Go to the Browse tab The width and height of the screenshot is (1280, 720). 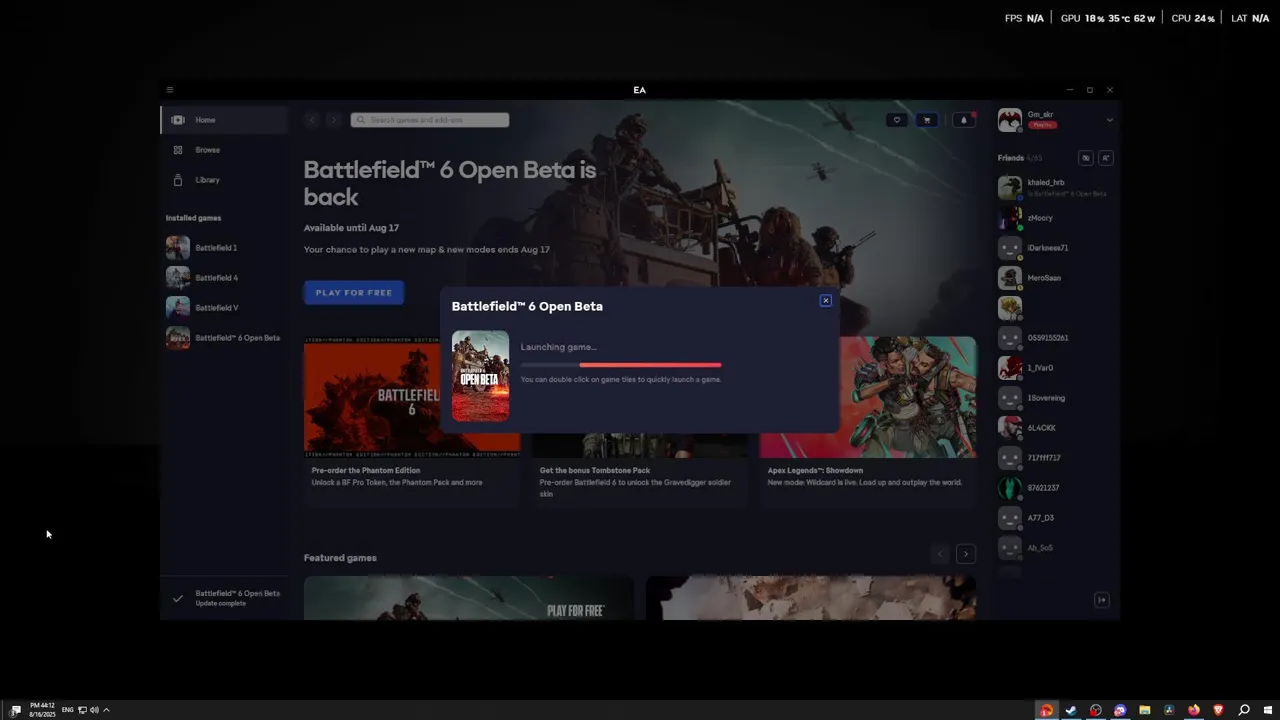pyautogui.click(x=225, y=150)
